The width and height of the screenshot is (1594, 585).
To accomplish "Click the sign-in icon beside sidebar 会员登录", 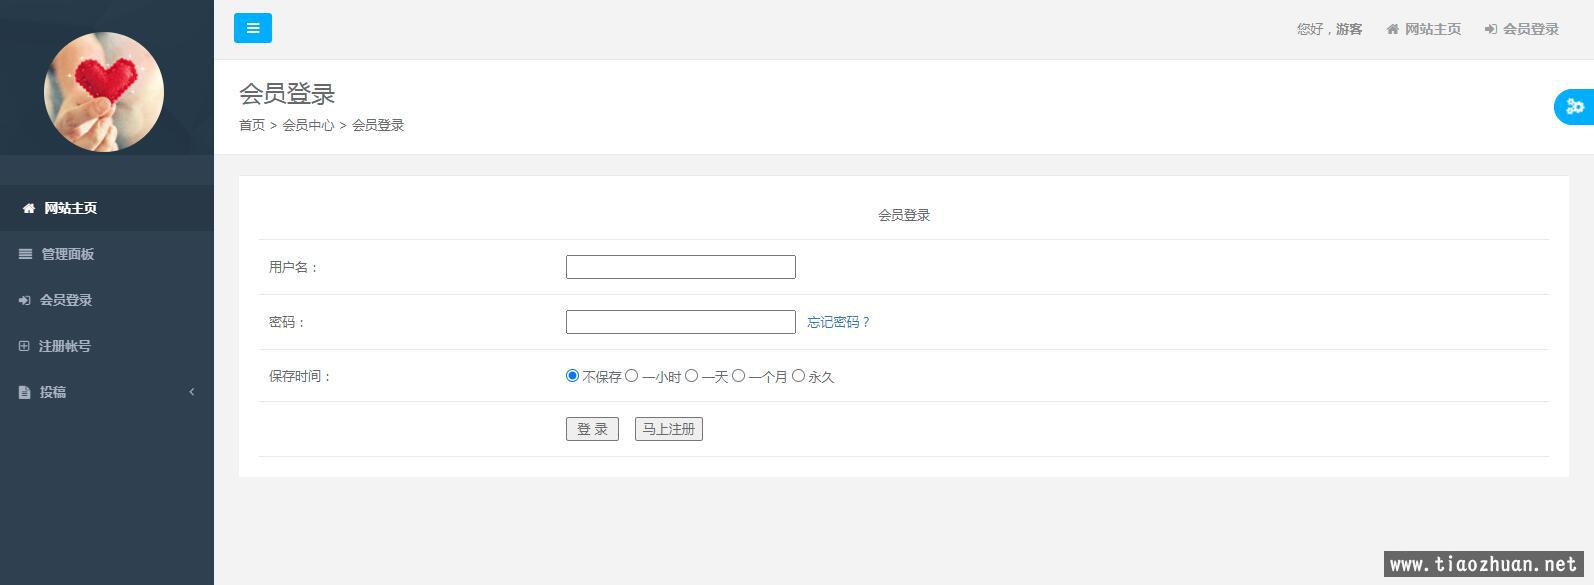I will (25, 300).
